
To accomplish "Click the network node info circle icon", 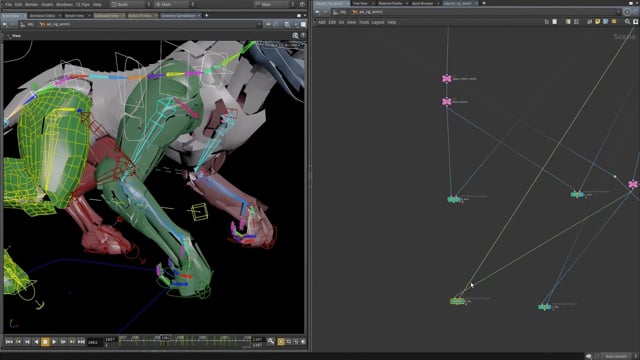I will point(627,12).
